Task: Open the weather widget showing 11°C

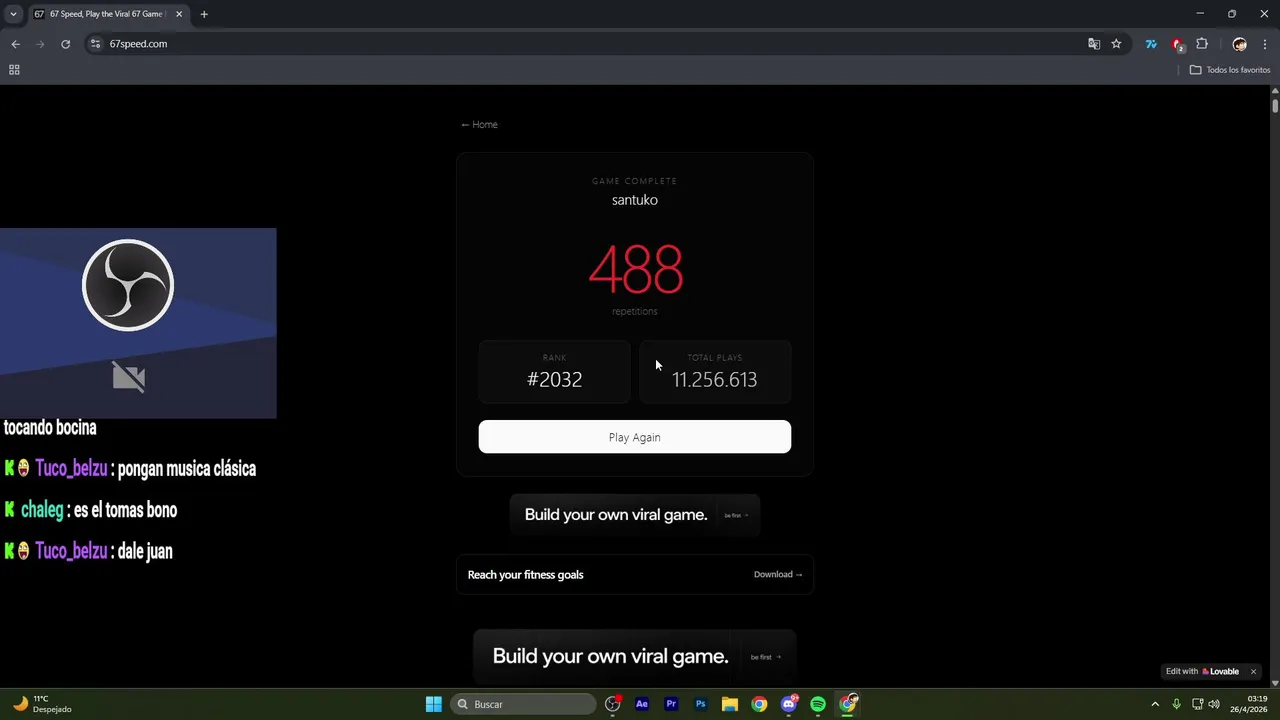Action: [x=42, y=704]
